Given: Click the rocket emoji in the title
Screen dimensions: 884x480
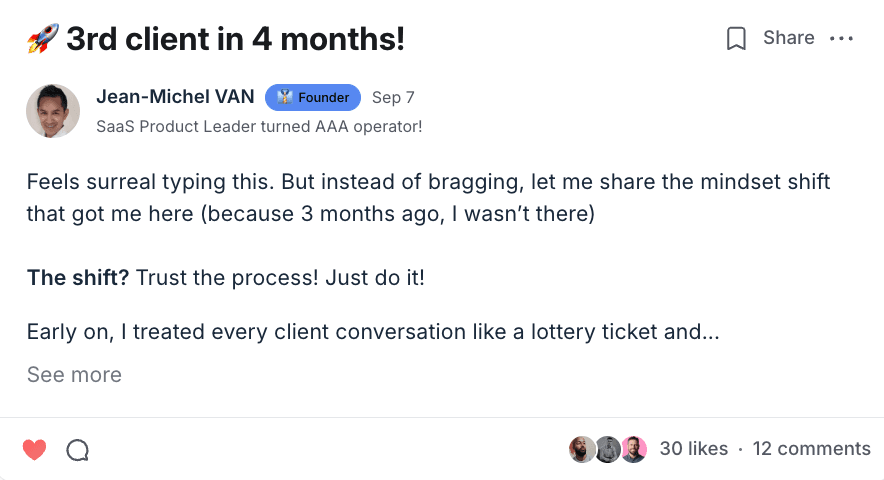Looking at the screenshot, I should 42,40.
